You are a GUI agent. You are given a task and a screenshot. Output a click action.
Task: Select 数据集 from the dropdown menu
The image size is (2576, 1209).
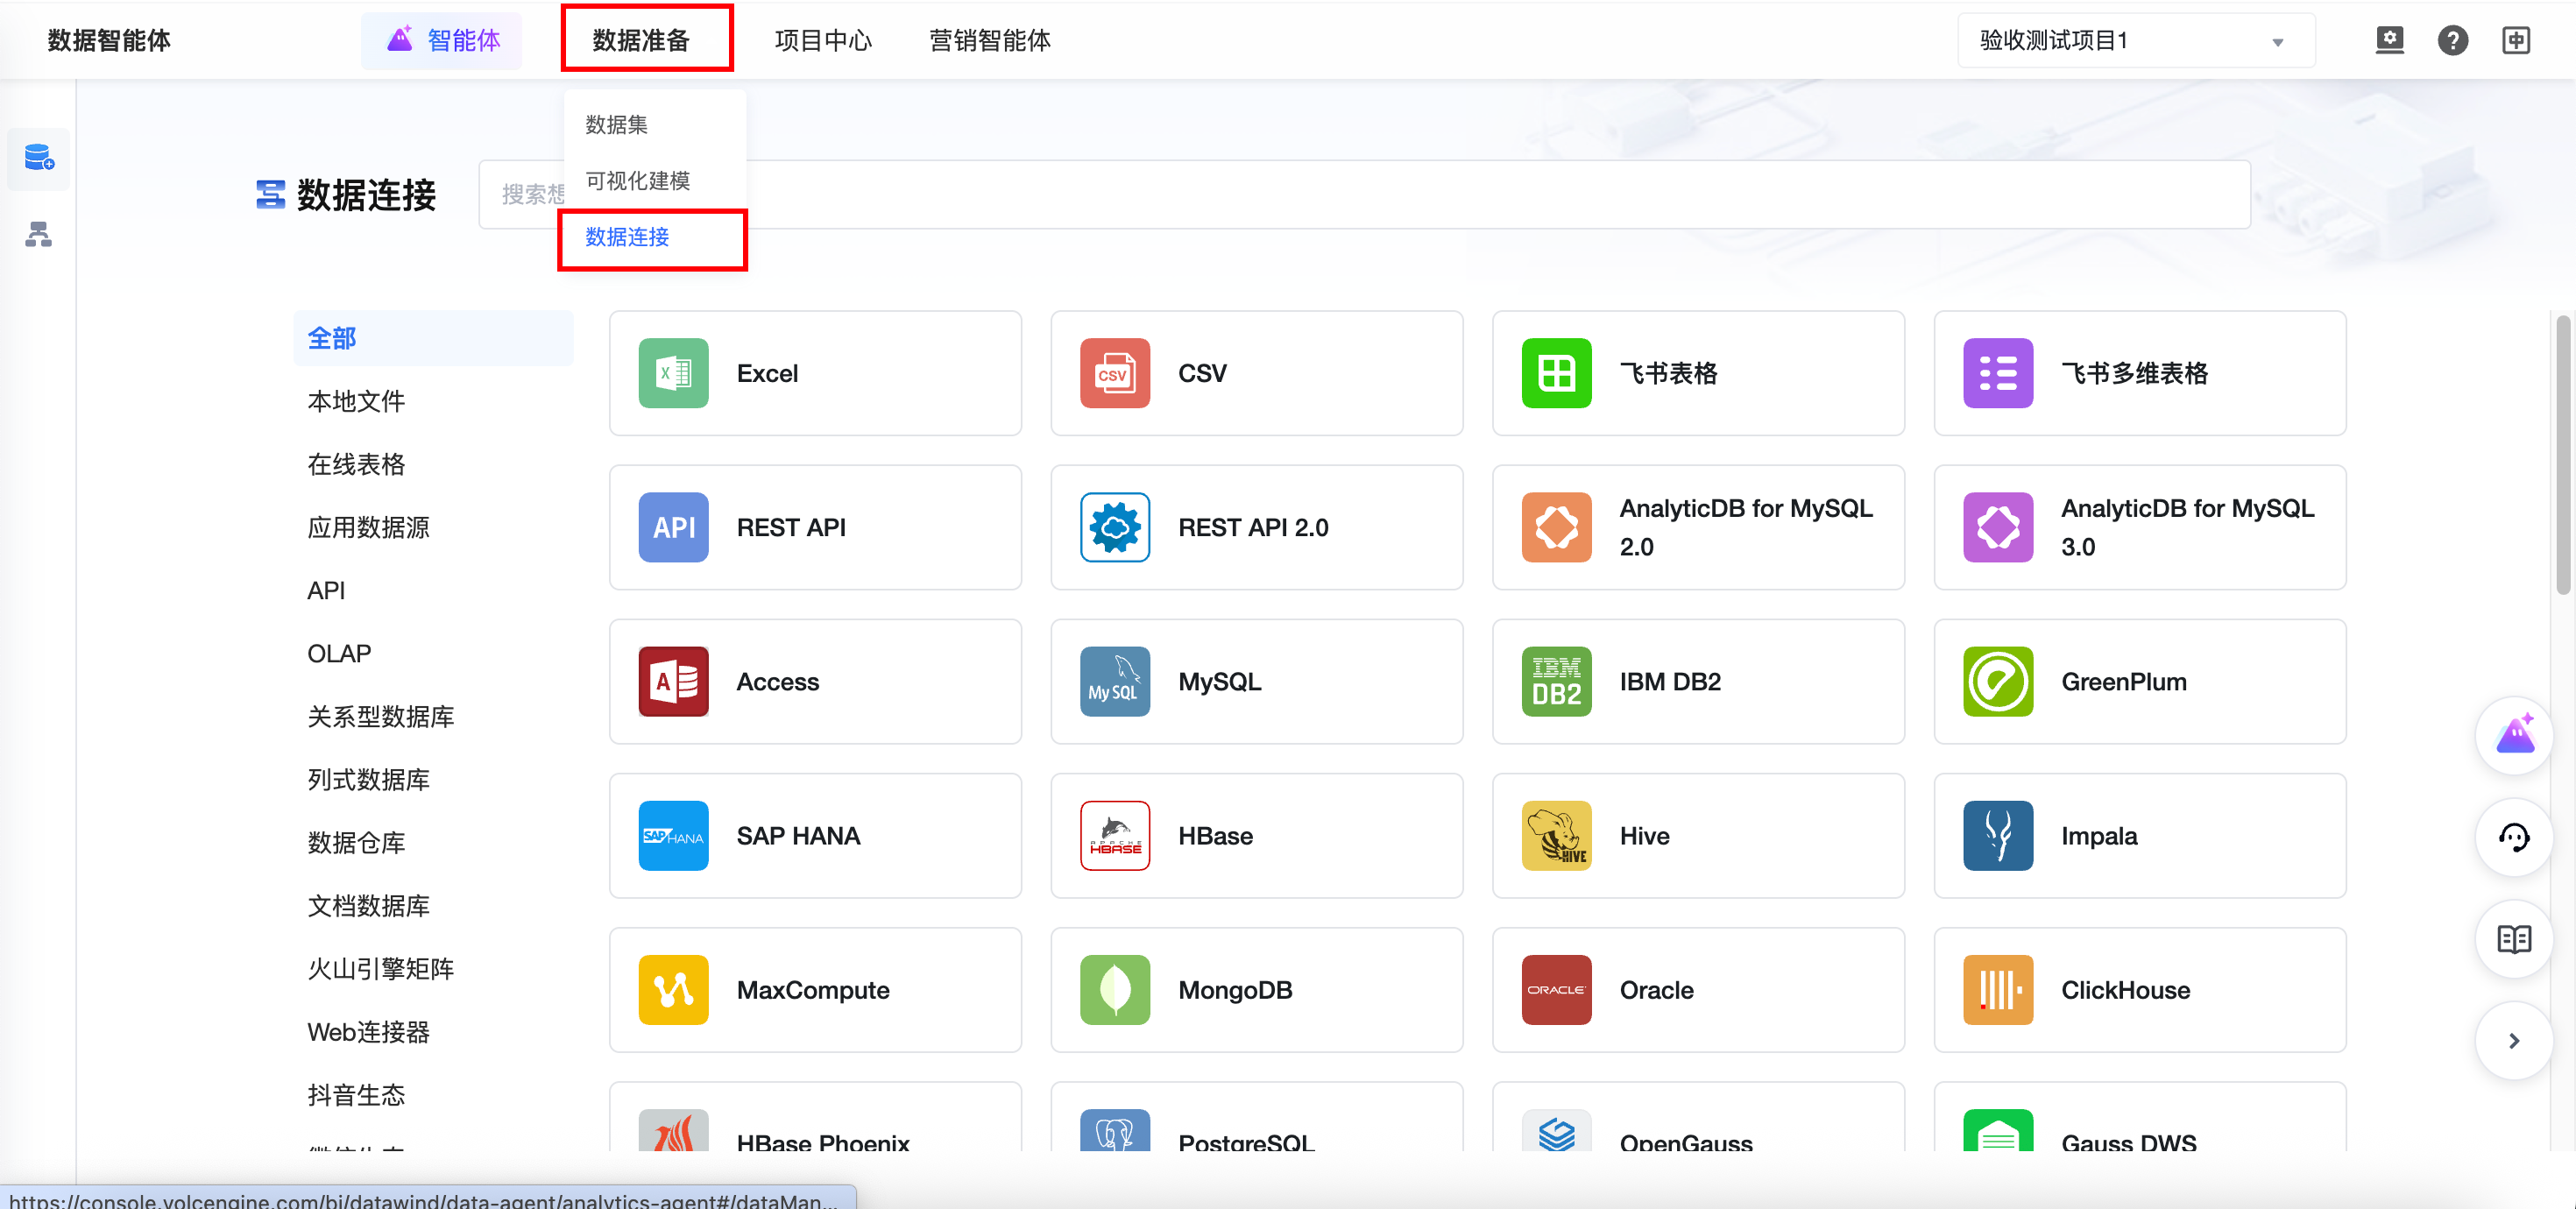point(617,125)
